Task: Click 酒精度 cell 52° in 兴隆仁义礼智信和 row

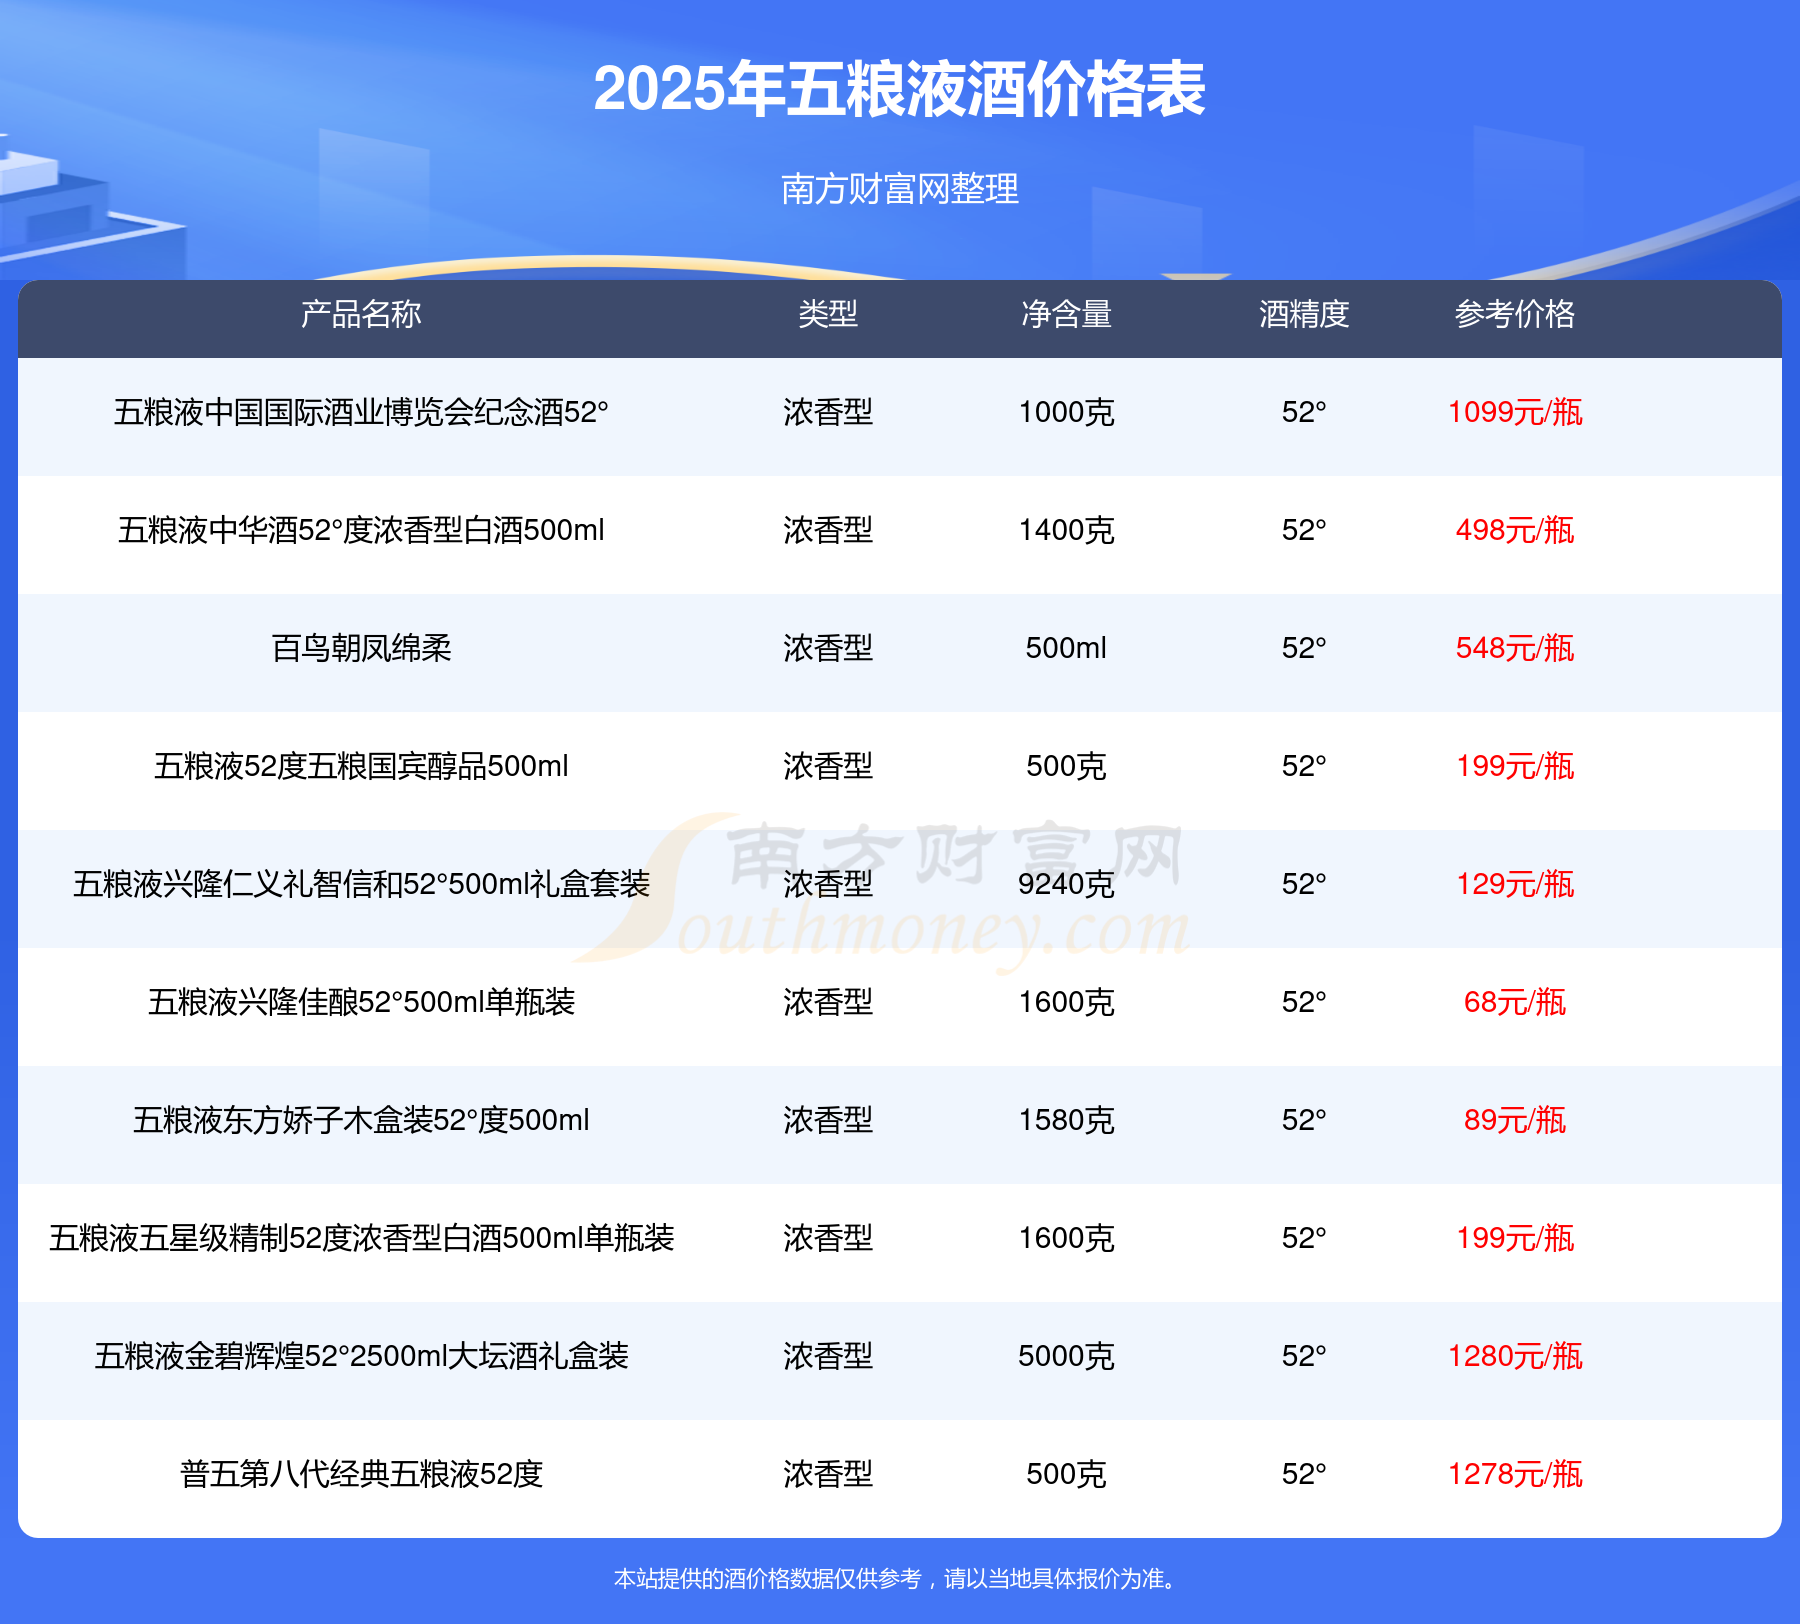Action: point(1304,884)
